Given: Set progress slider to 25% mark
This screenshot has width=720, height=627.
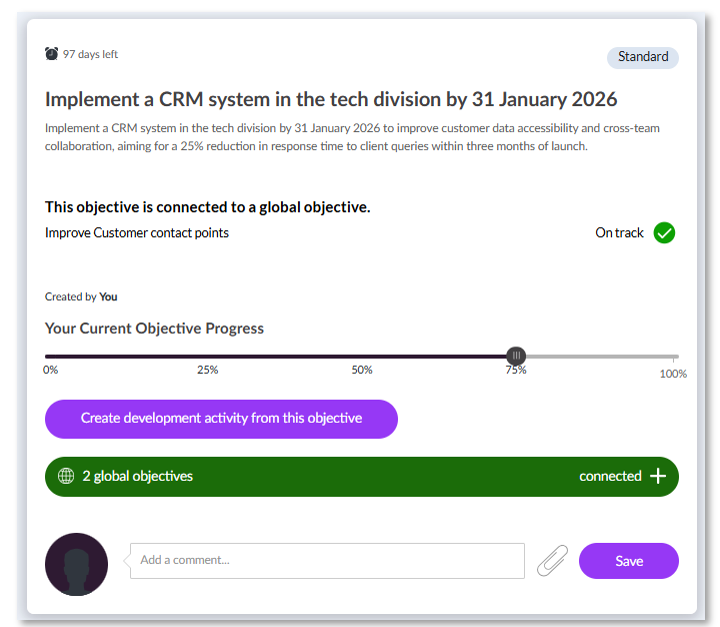Looking at the screenshot, I should 208,356.
